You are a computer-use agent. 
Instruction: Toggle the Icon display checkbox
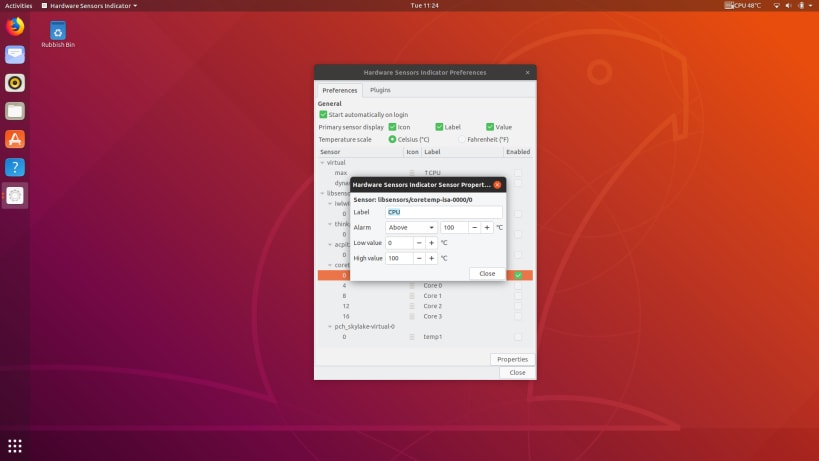392,127
